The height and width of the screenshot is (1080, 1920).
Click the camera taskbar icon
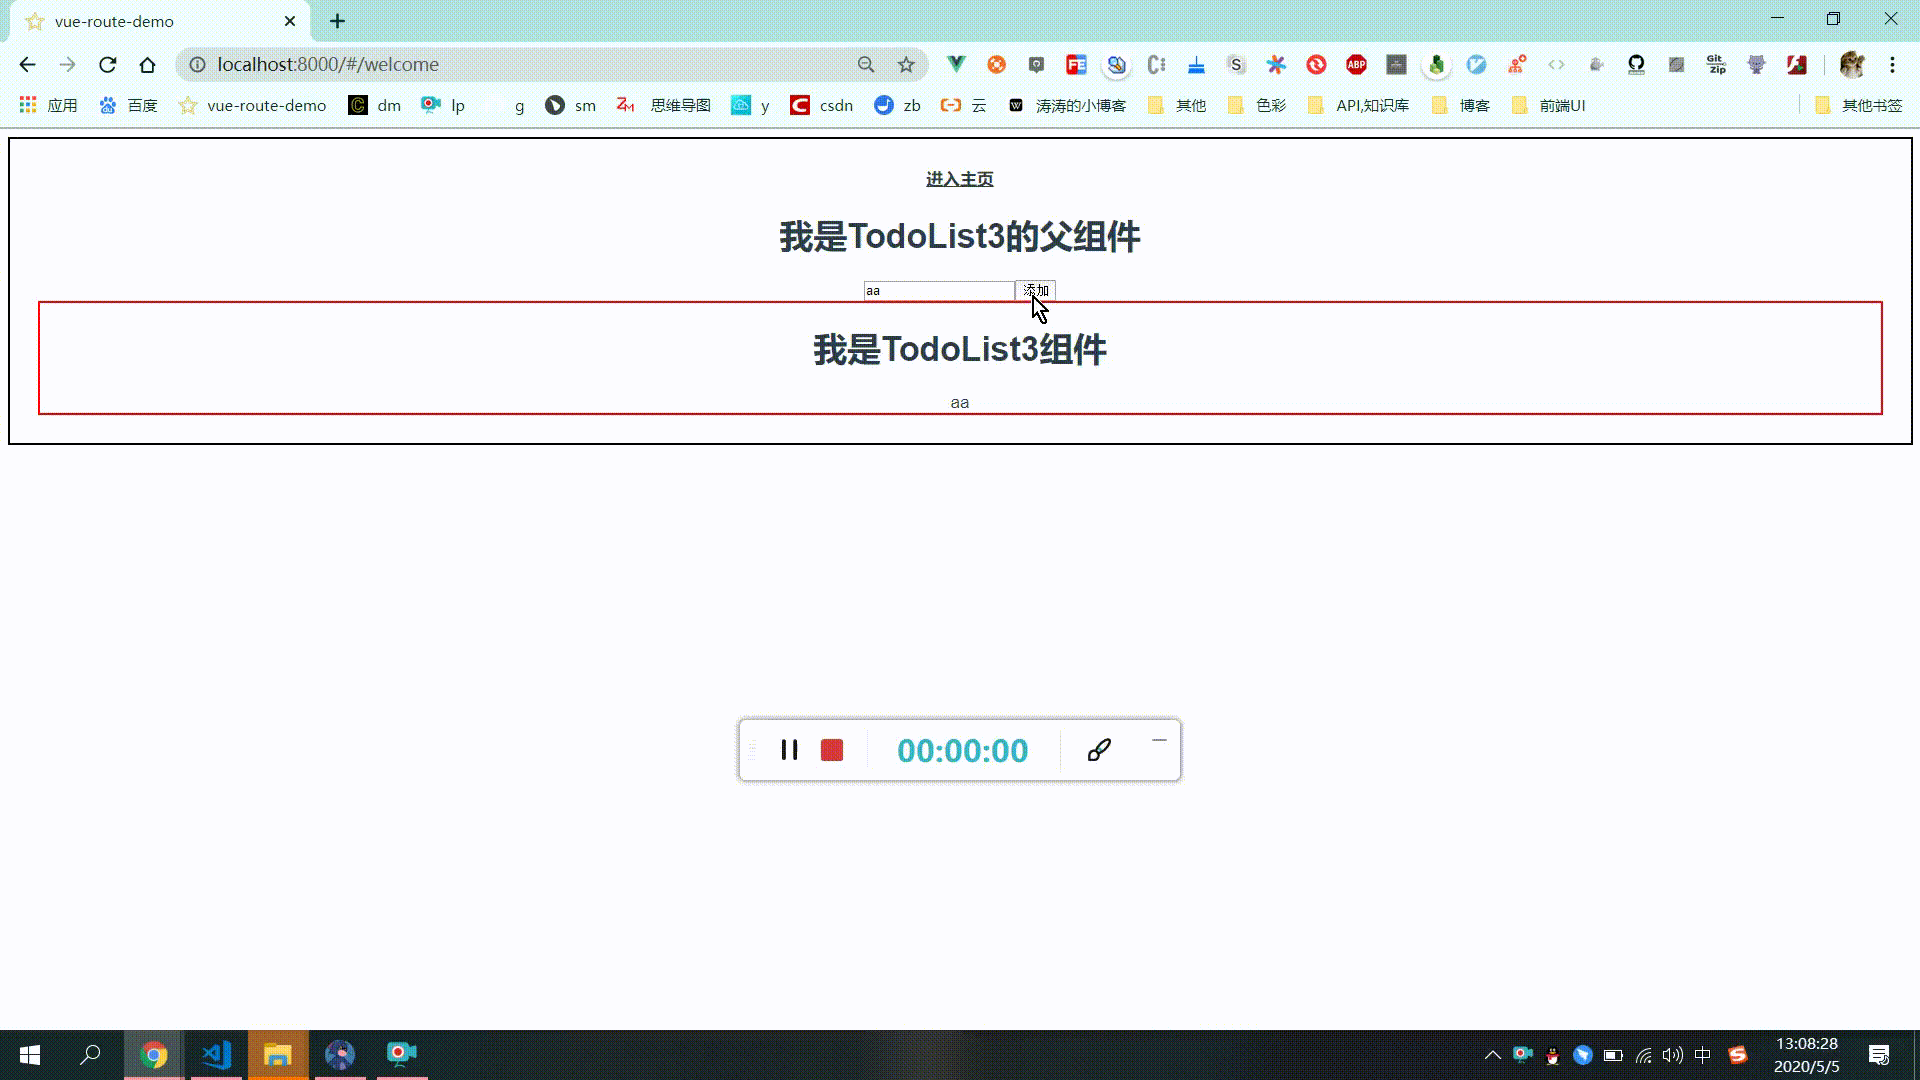tap(402, 1054)
